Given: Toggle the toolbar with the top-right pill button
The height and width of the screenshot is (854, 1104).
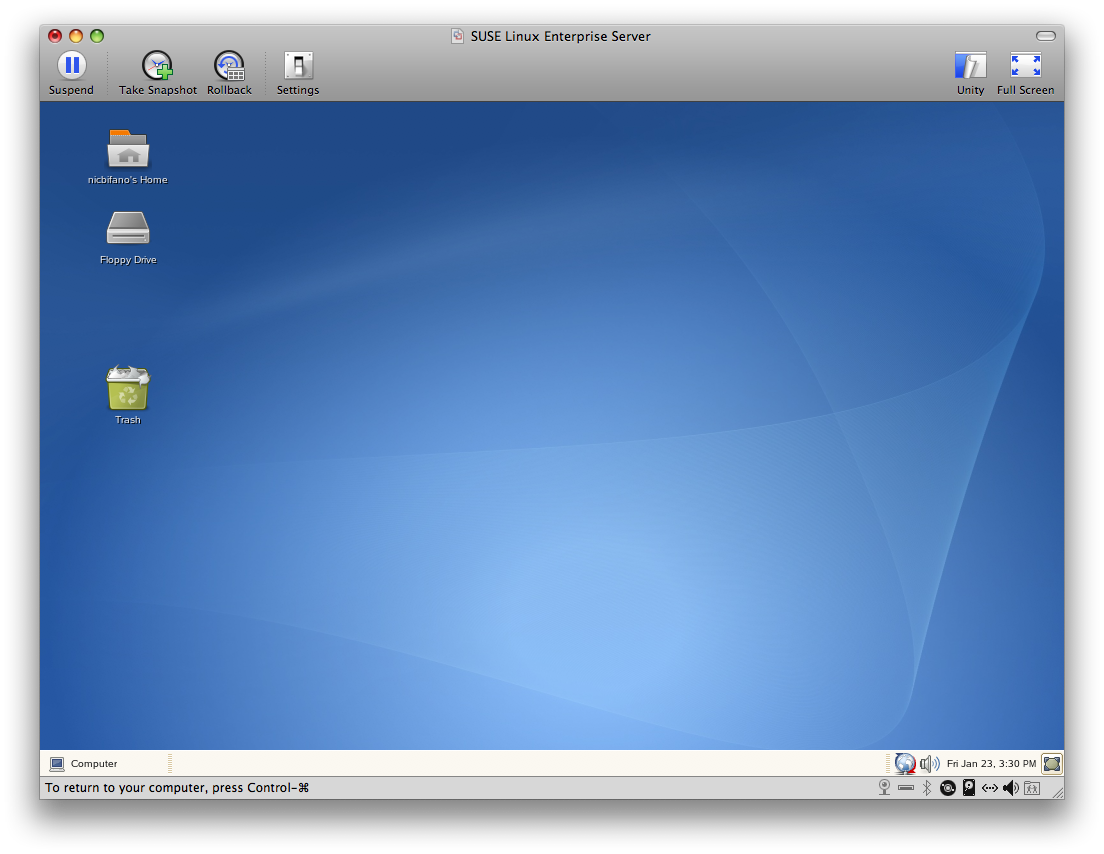Looking at the screenshot, I should (1046, 36).
